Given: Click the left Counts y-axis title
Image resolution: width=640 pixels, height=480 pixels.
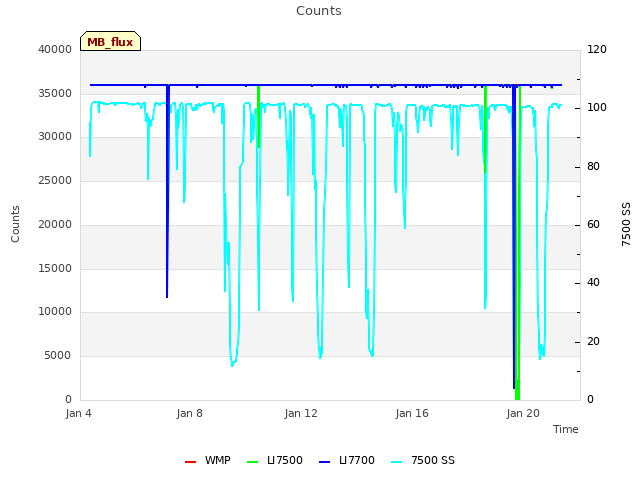Looking at the screenshot, I should tap(15, 224).
